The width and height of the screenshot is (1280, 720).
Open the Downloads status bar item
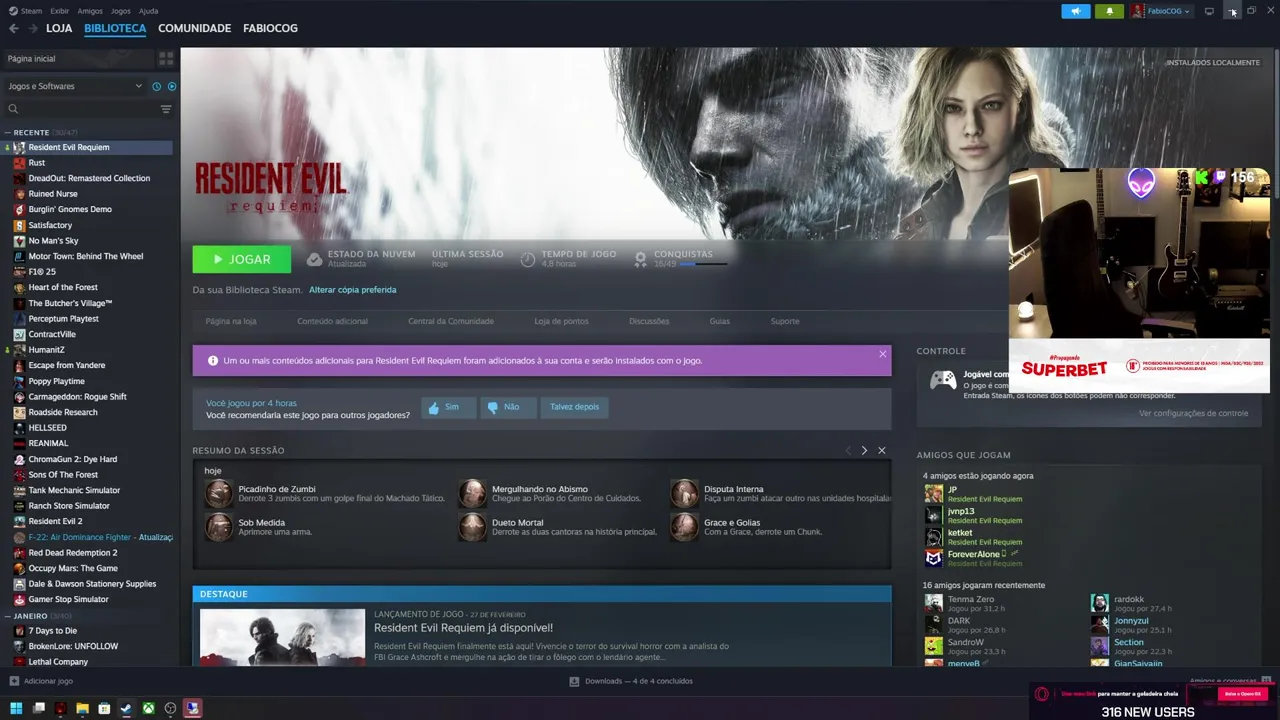click(631, 681)
